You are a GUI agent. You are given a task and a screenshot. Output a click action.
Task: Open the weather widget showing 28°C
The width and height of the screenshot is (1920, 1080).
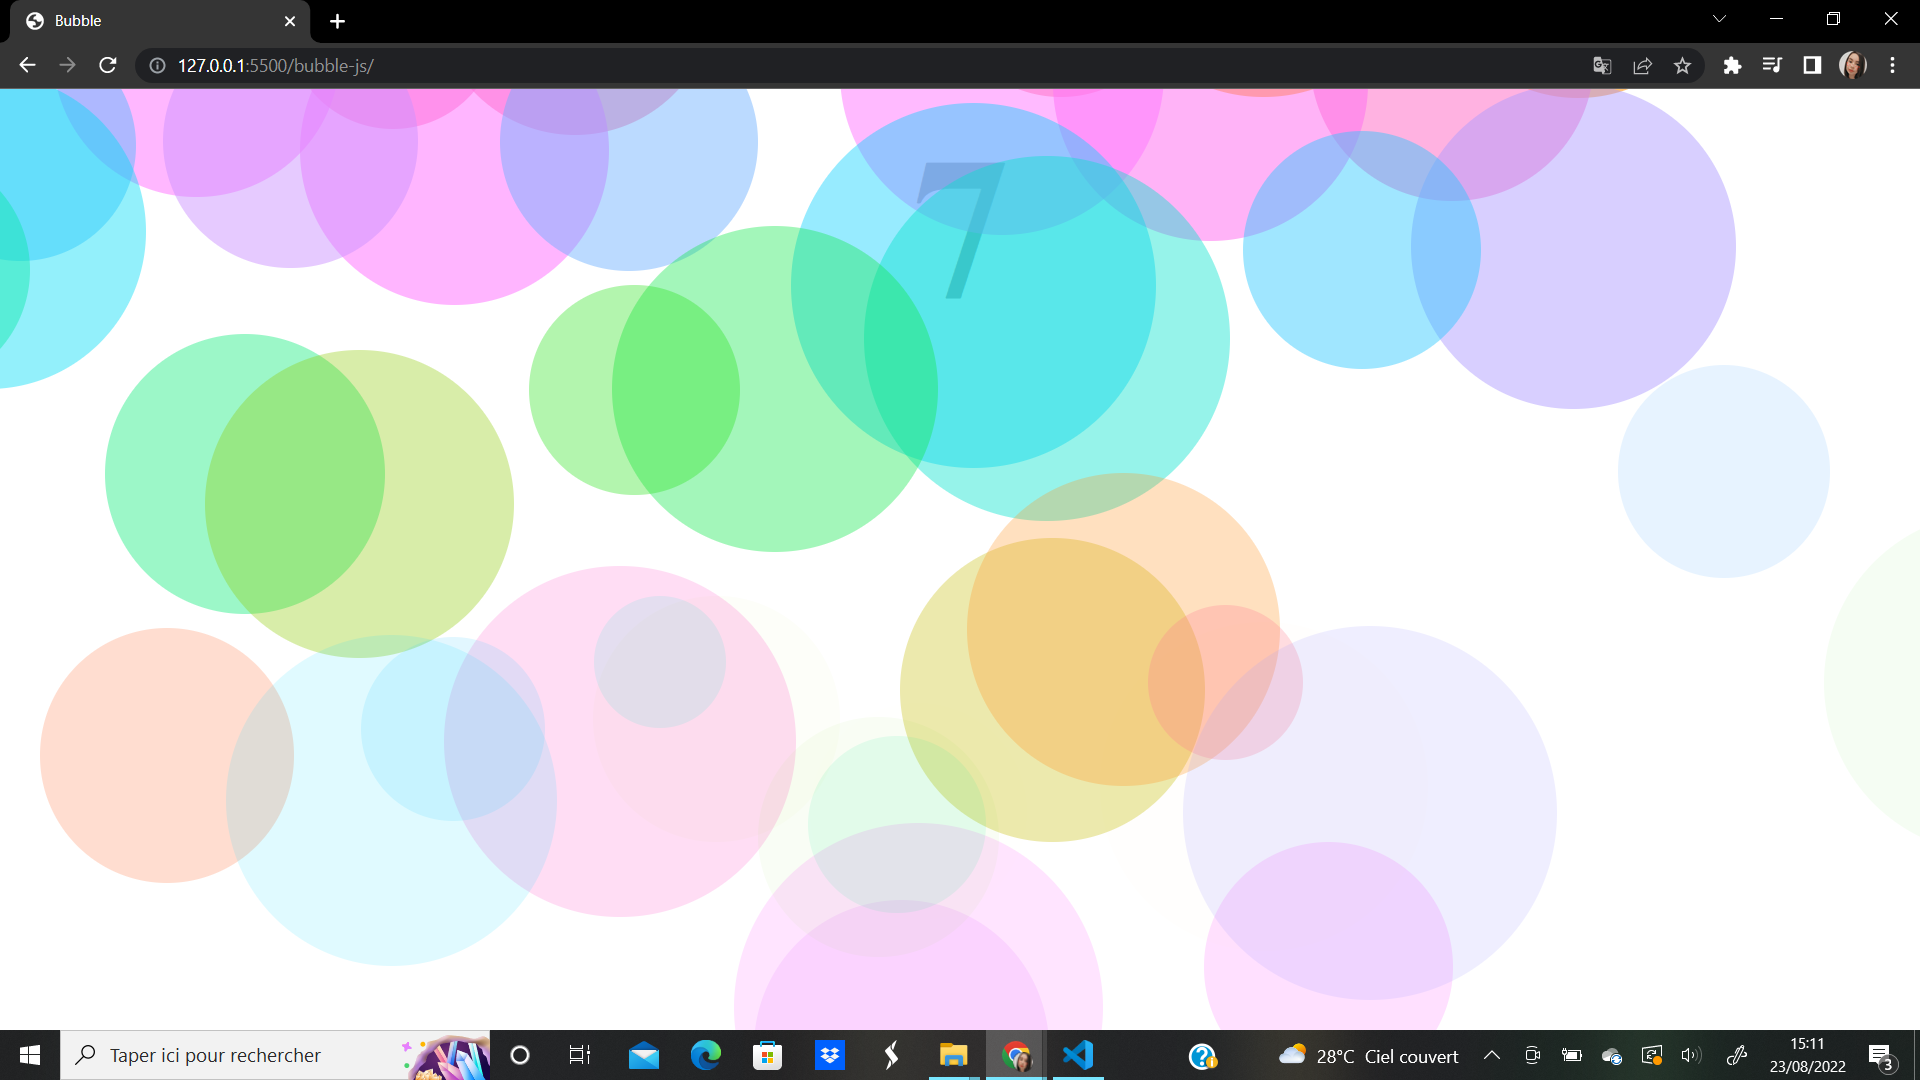coord(1368,1055)
